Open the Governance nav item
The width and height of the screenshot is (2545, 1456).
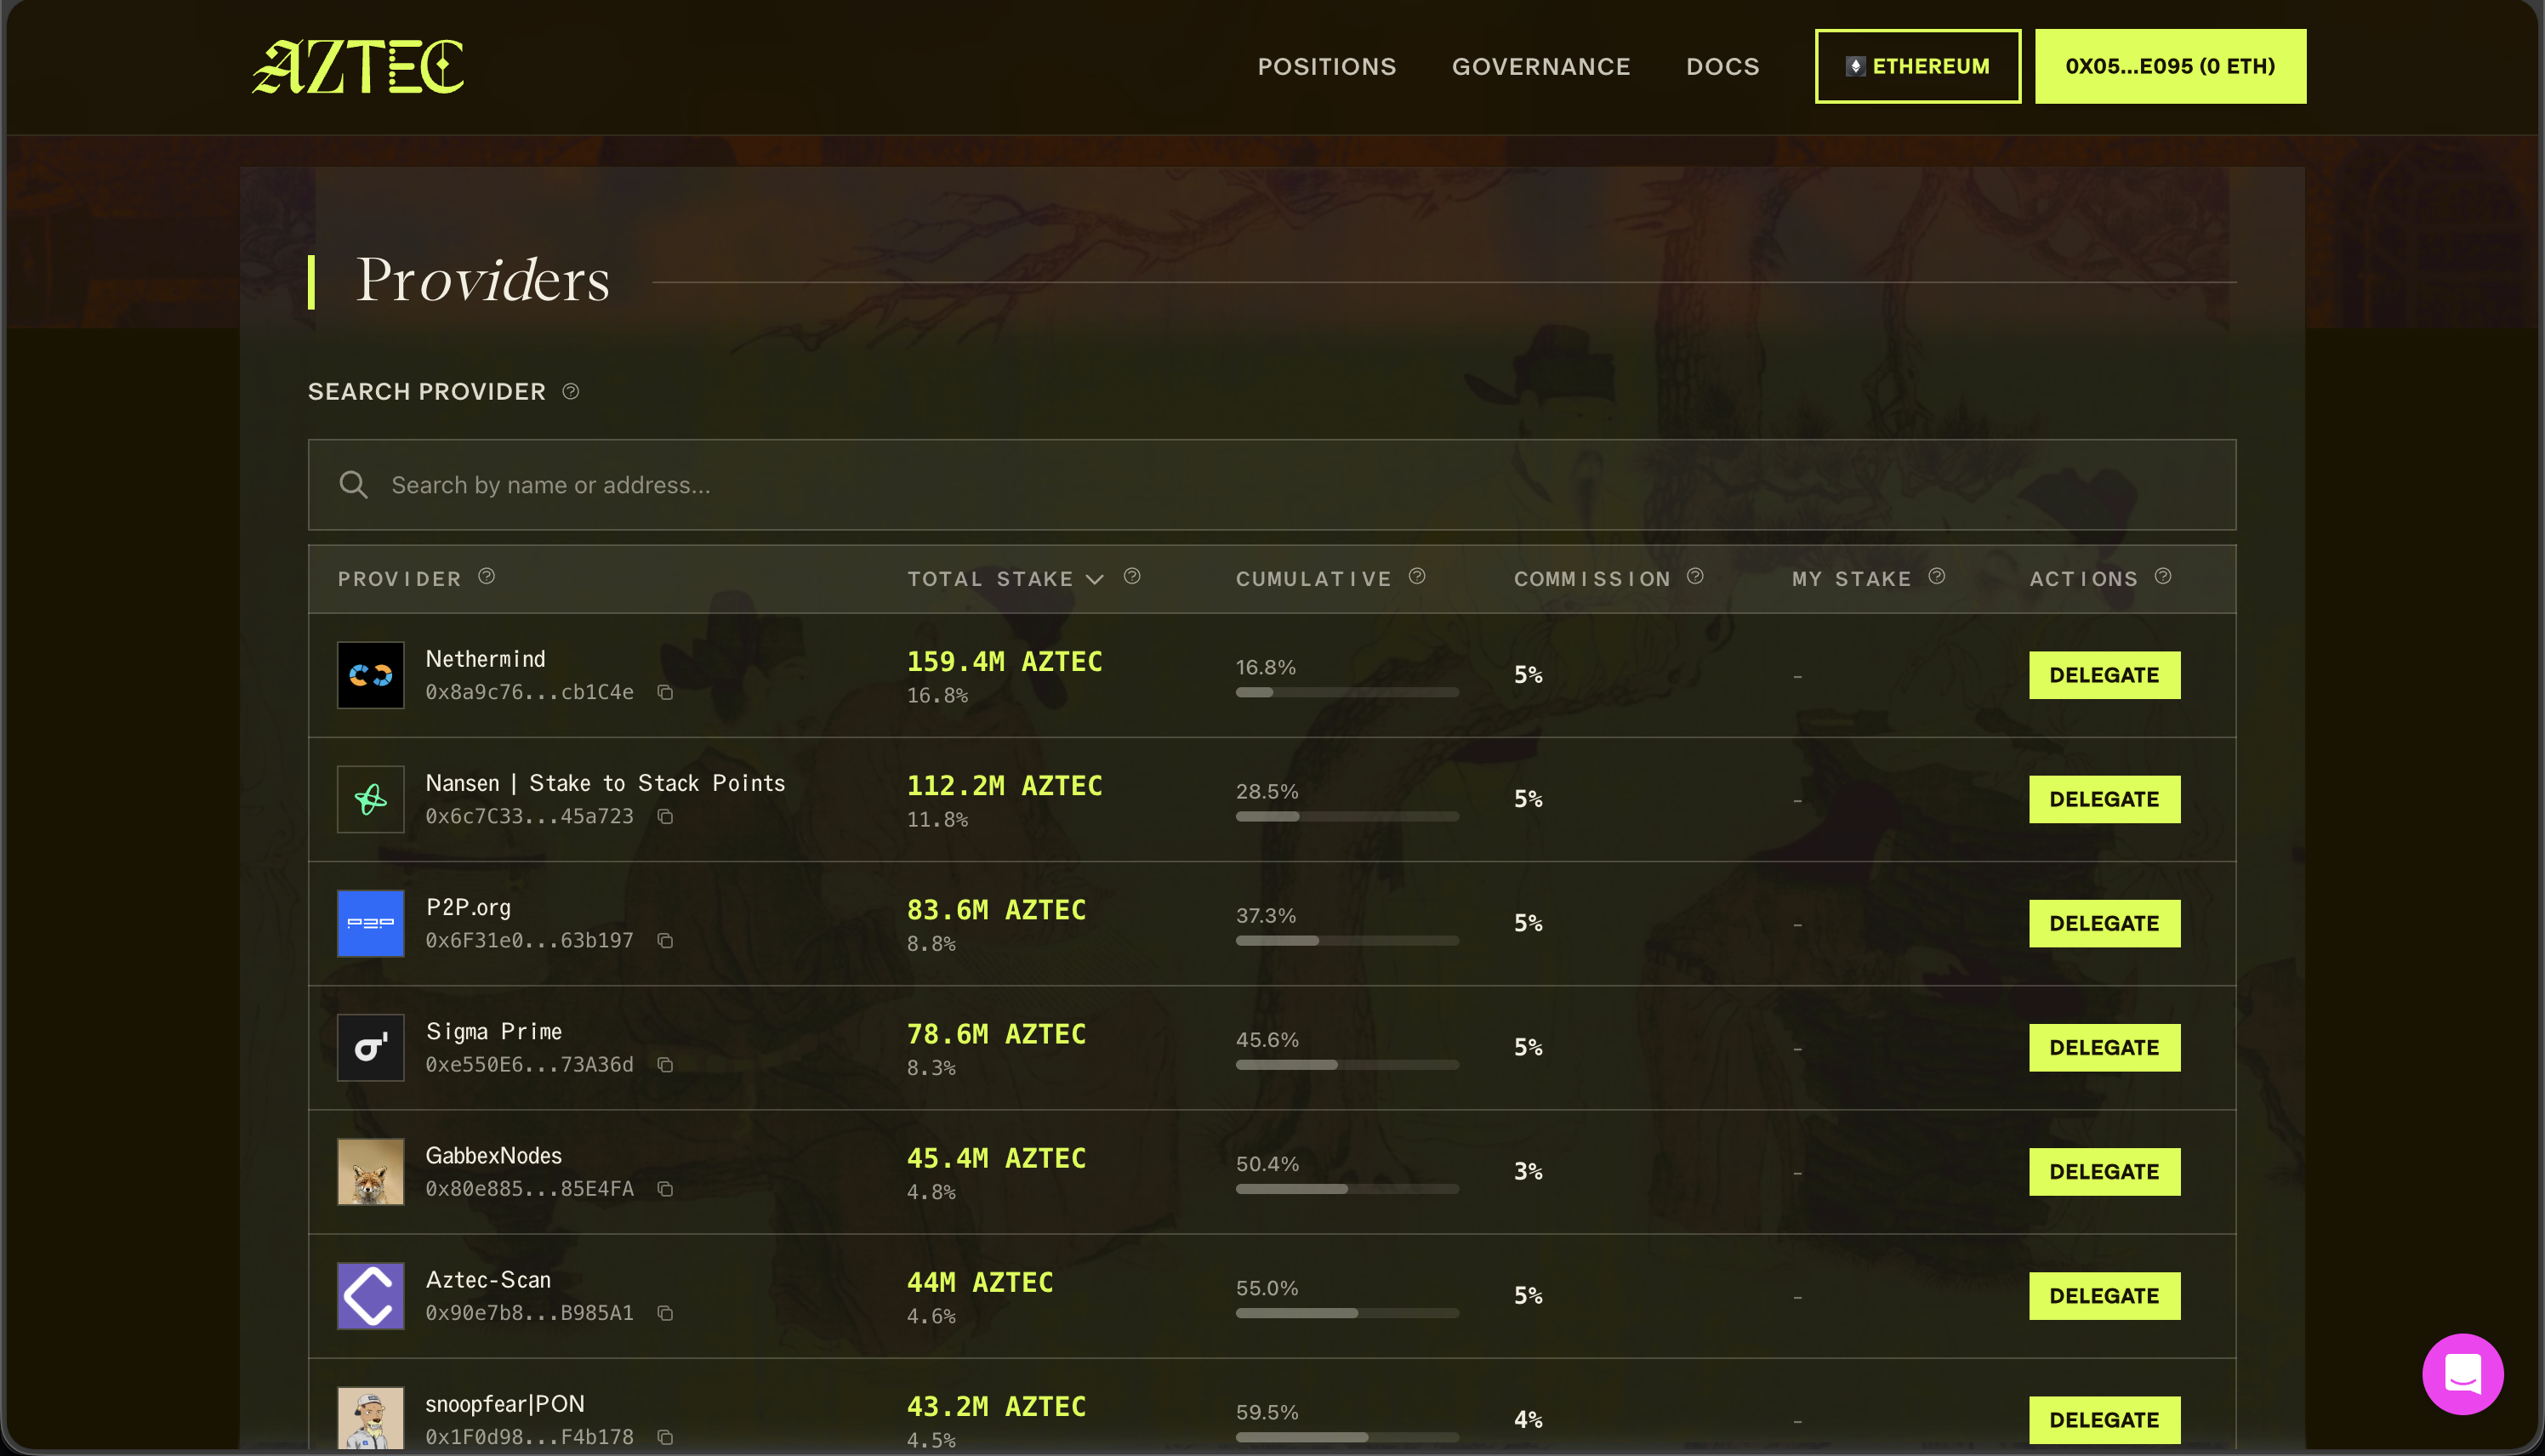pos(1540,66)
